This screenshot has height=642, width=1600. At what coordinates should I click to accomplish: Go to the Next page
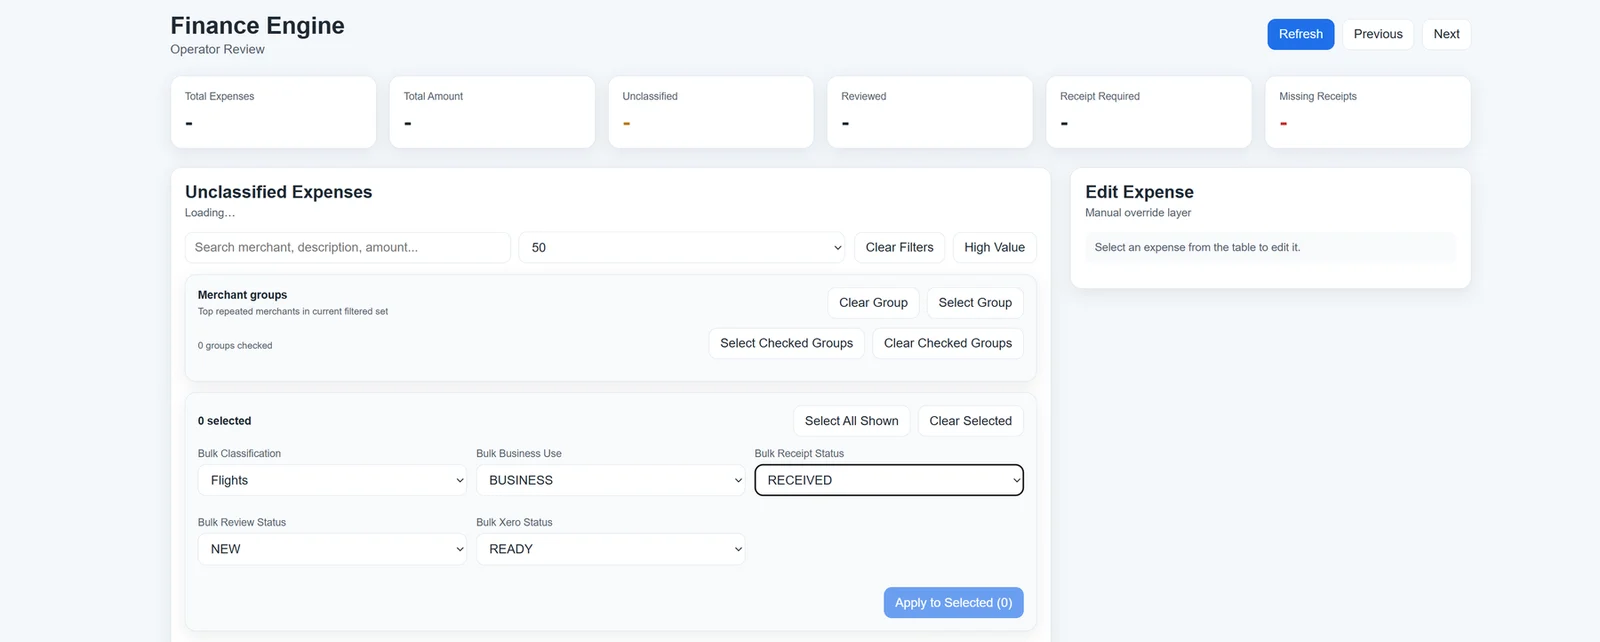1446,34
